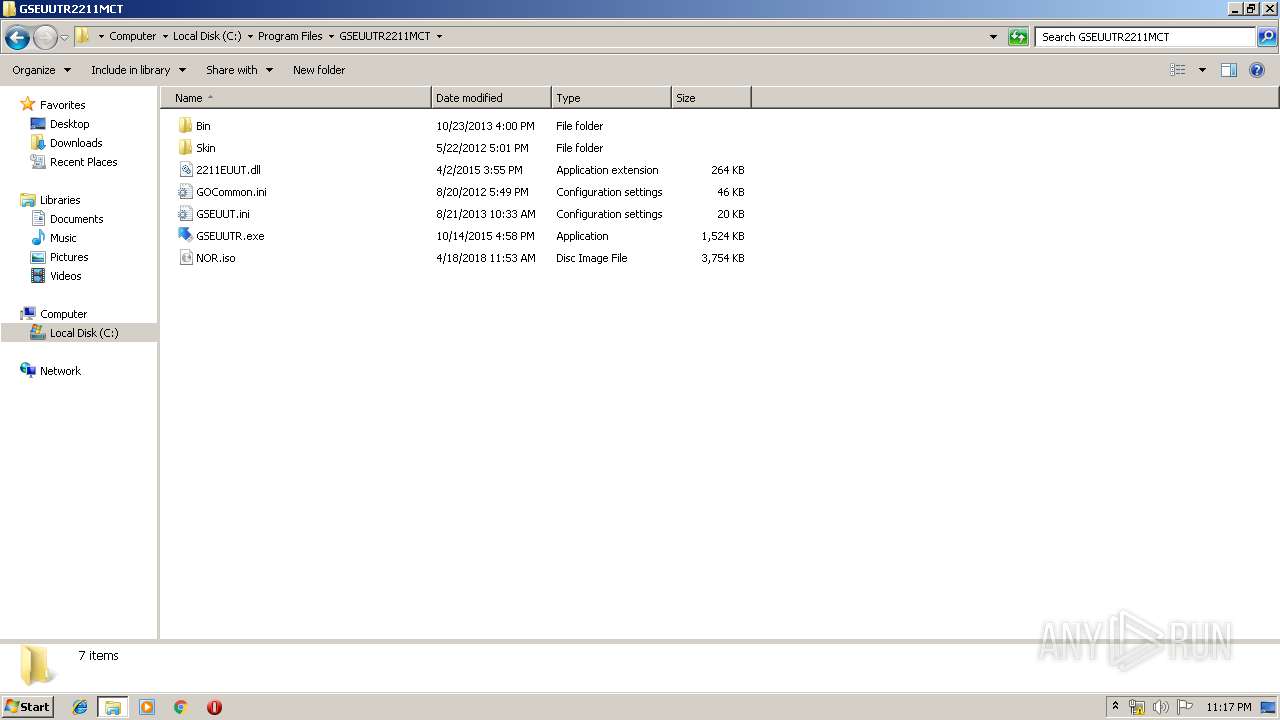Screen dimensions: 1280x720
Task: Click the network tray icon
Action: click(1137, 707)
